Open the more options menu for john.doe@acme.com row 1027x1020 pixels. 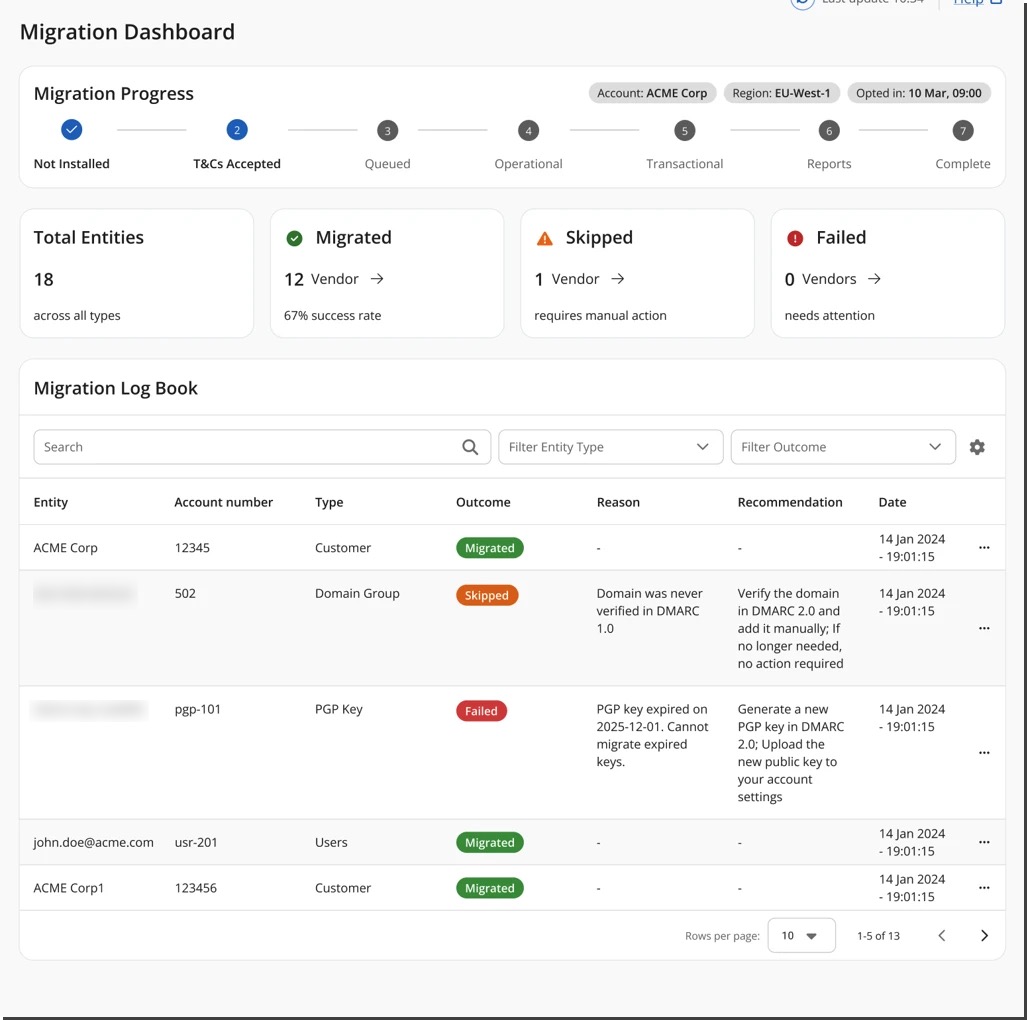coord(984,842)
